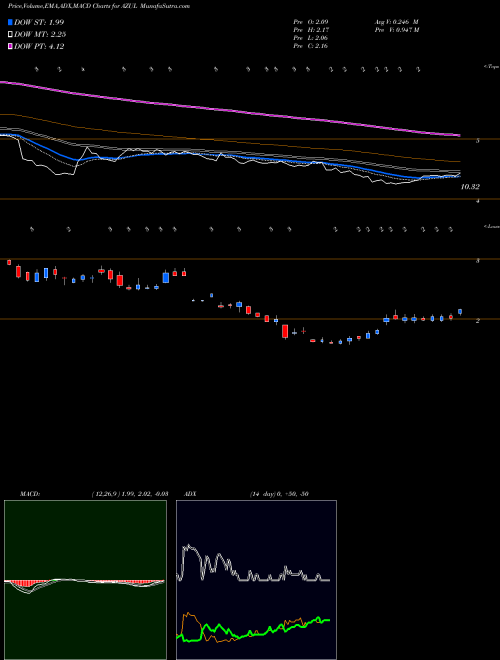
Task: Click the price axis label 3
Action: click(x=478, y=261)
